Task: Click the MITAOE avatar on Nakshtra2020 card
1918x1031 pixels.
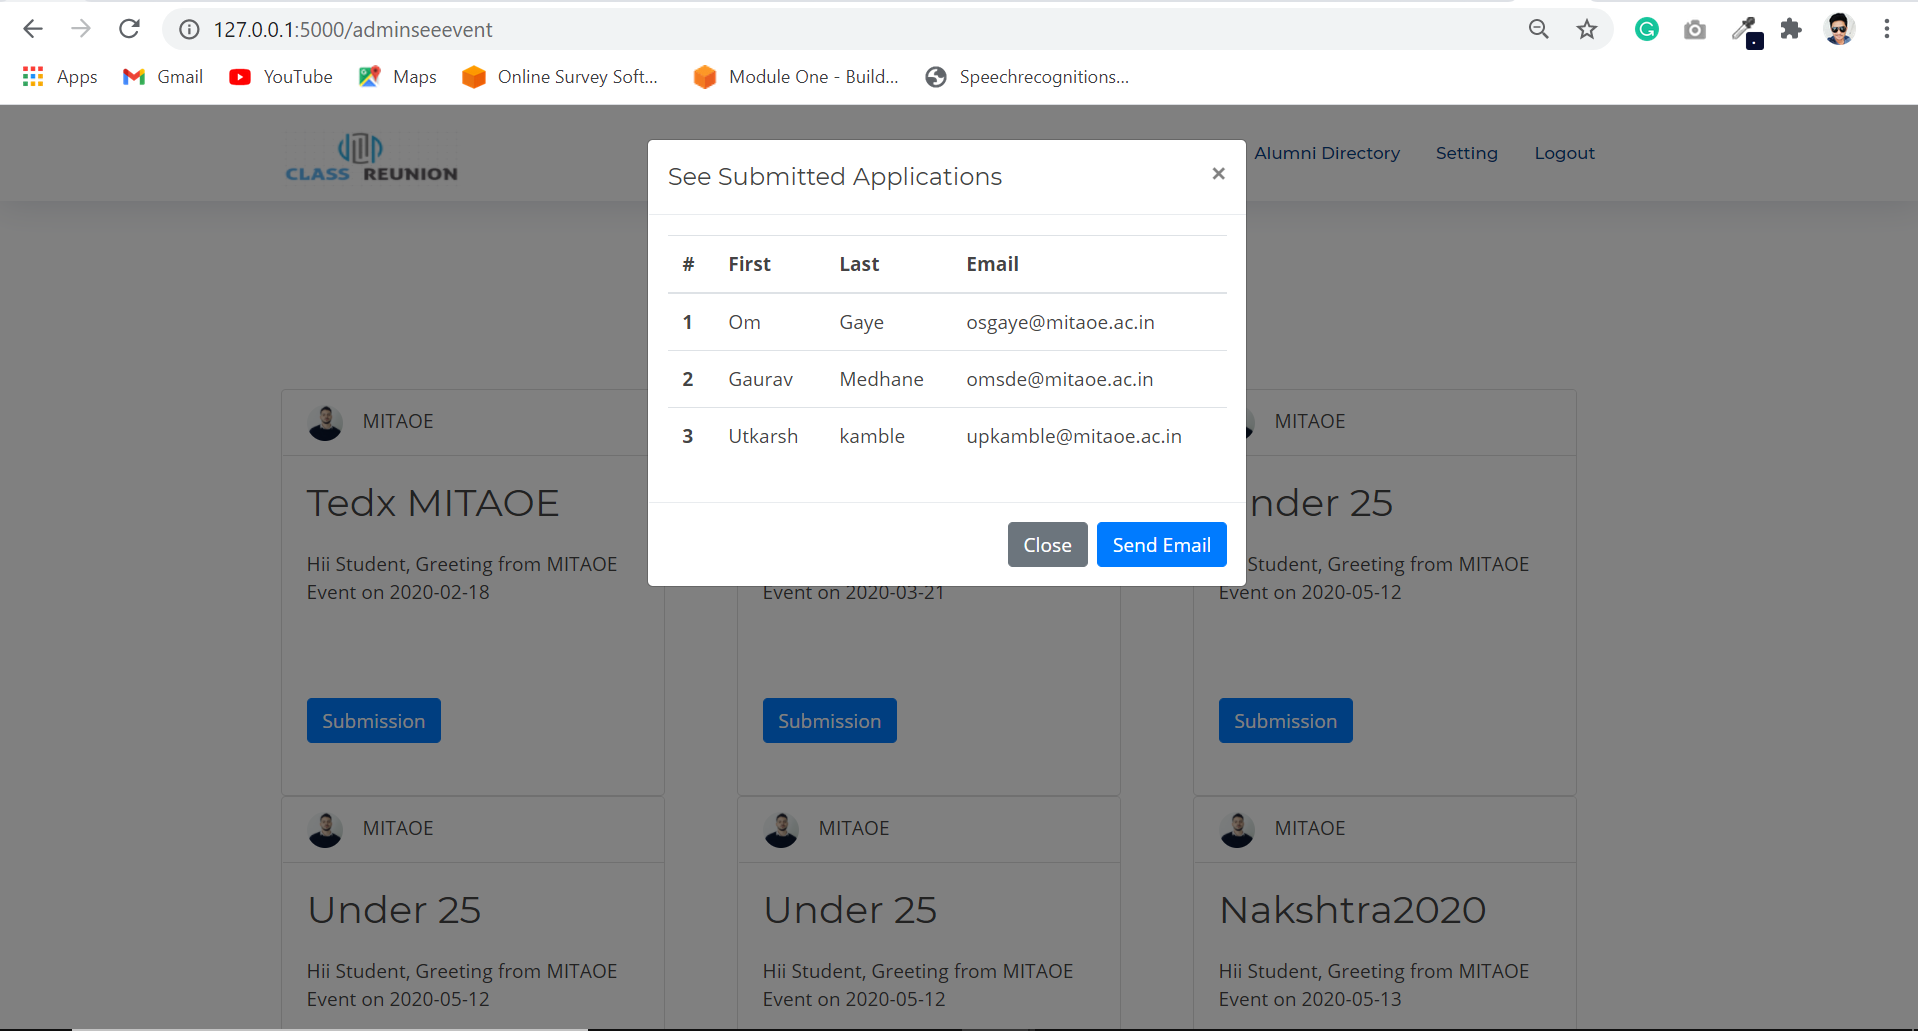Action: (1237, 830)
